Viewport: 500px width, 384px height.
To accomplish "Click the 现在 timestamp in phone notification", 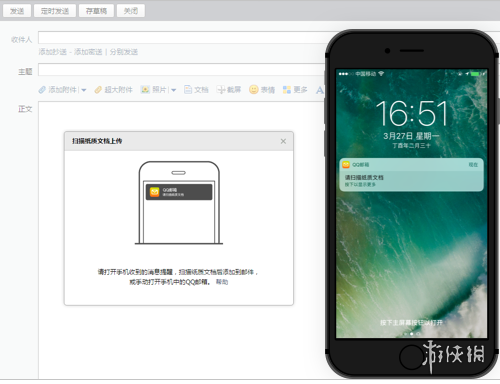I will (x=473, y=165).
